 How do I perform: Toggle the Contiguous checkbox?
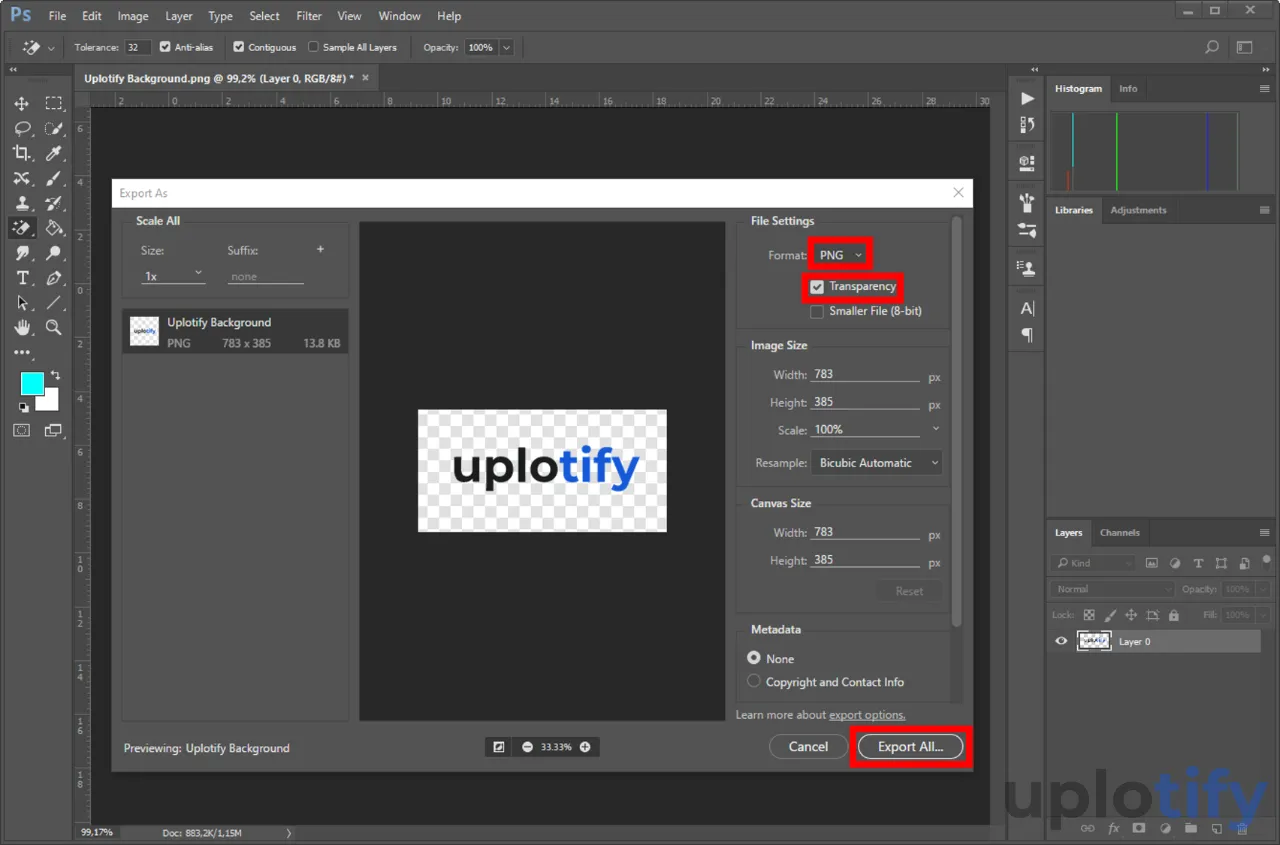point(238,47)
